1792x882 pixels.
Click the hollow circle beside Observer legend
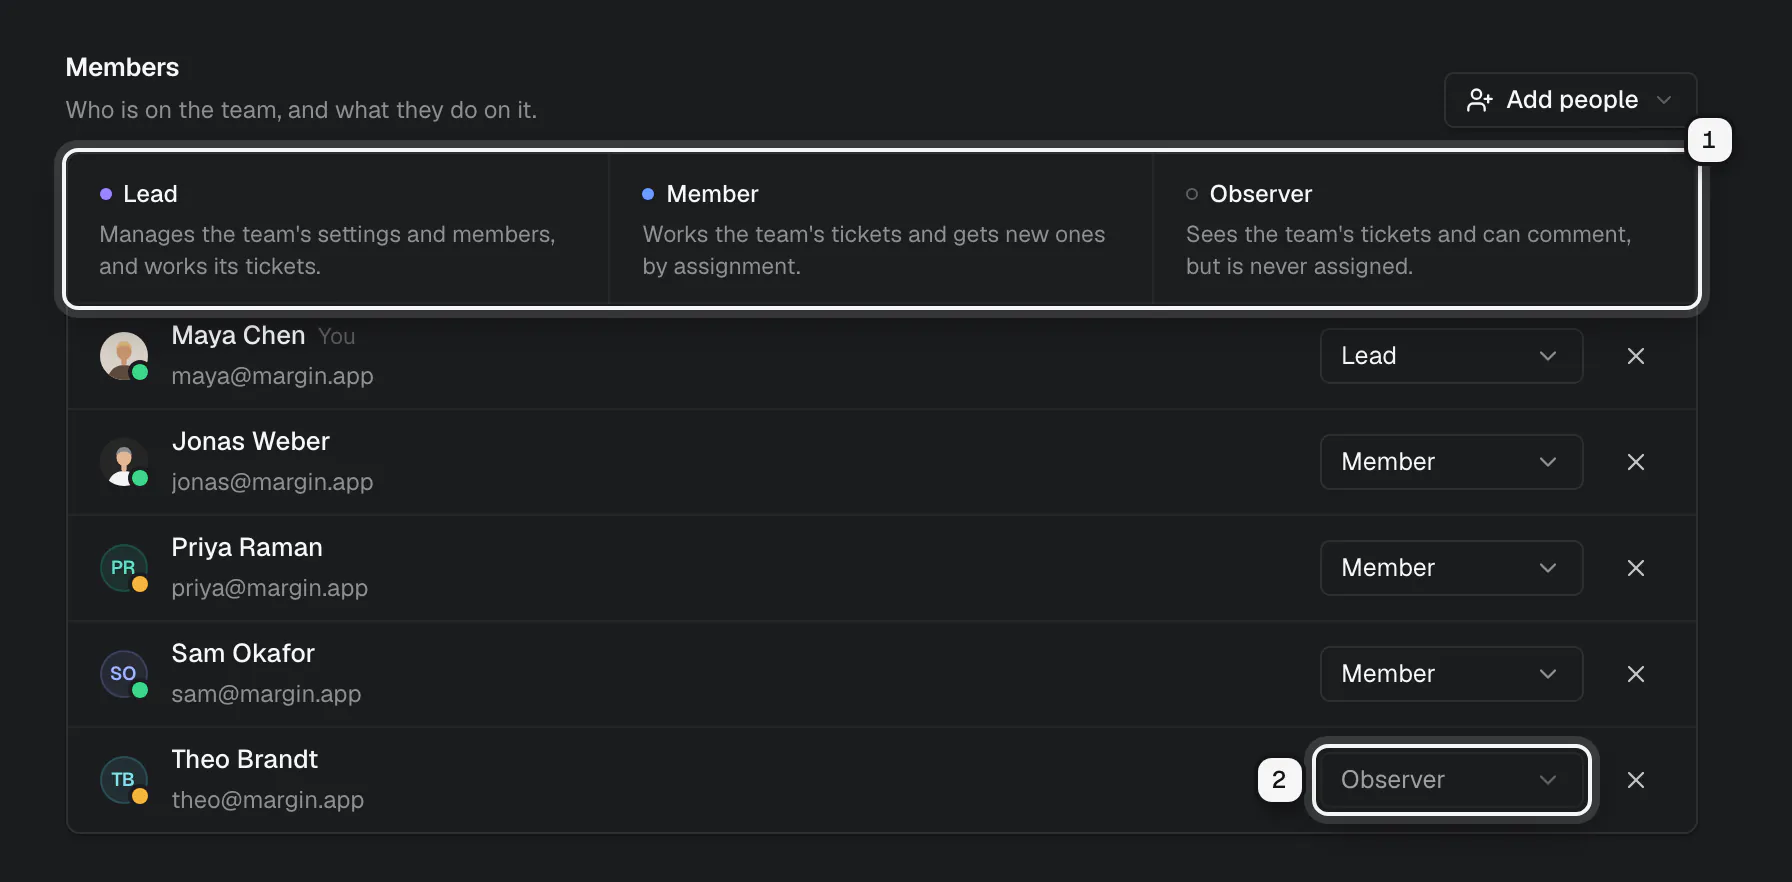click(x=1192, y=194)
